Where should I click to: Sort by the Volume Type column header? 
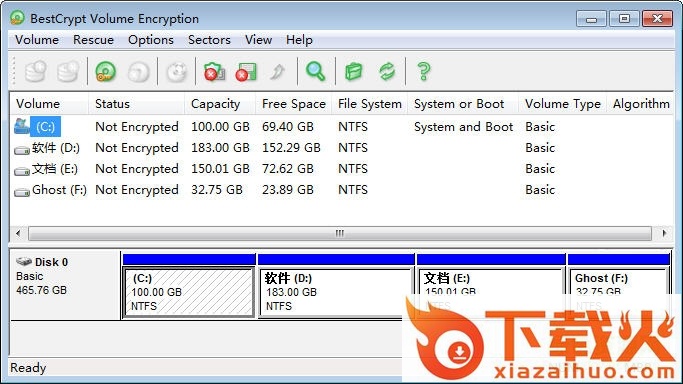click(562, 104)
